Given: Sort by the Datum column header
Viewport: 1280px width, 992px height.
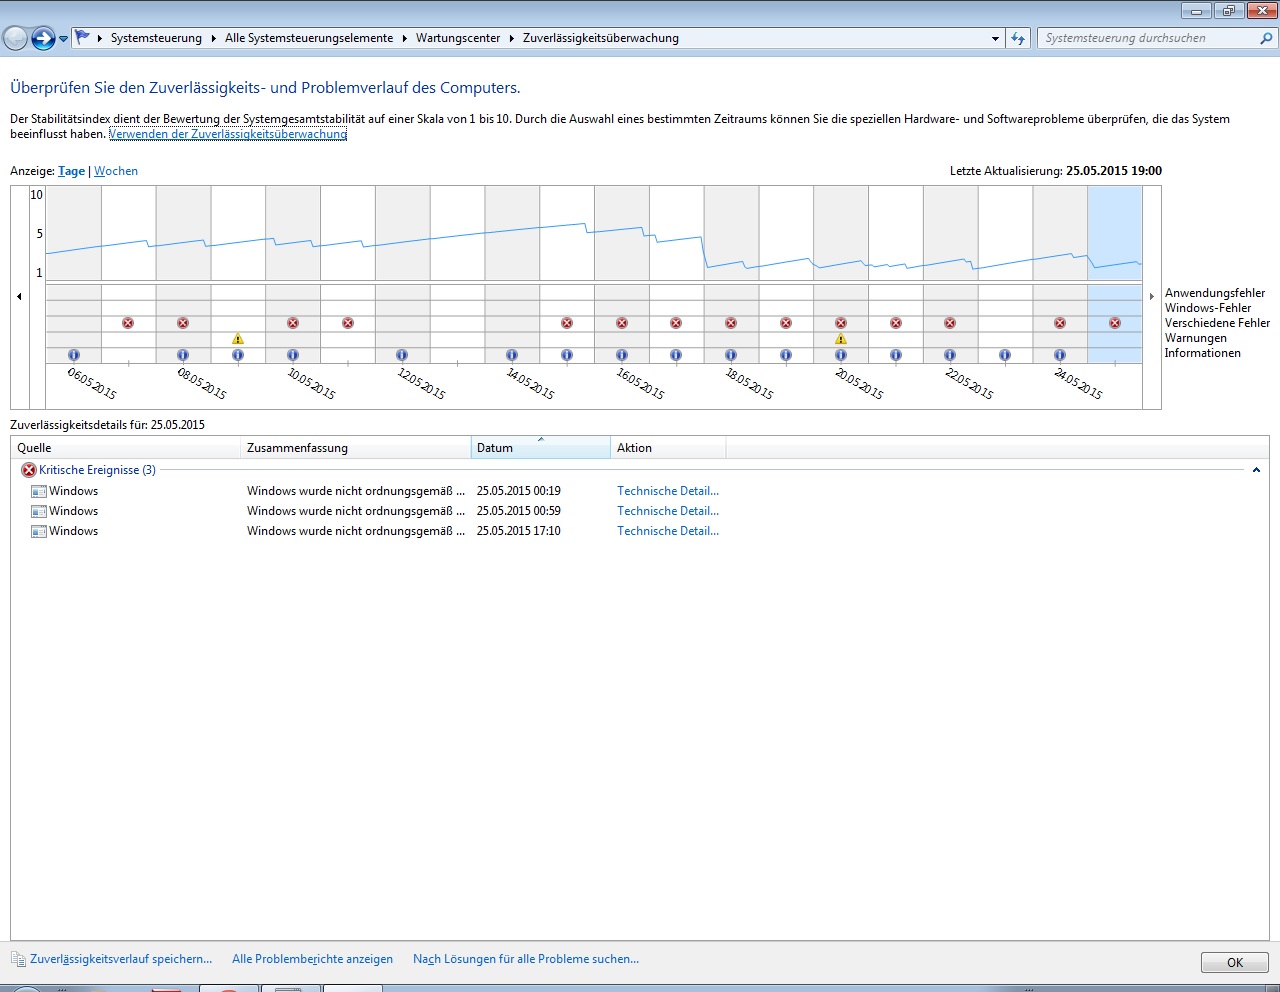Looking at the screenshot, I should pyautogui.click(x=541, y=448).
